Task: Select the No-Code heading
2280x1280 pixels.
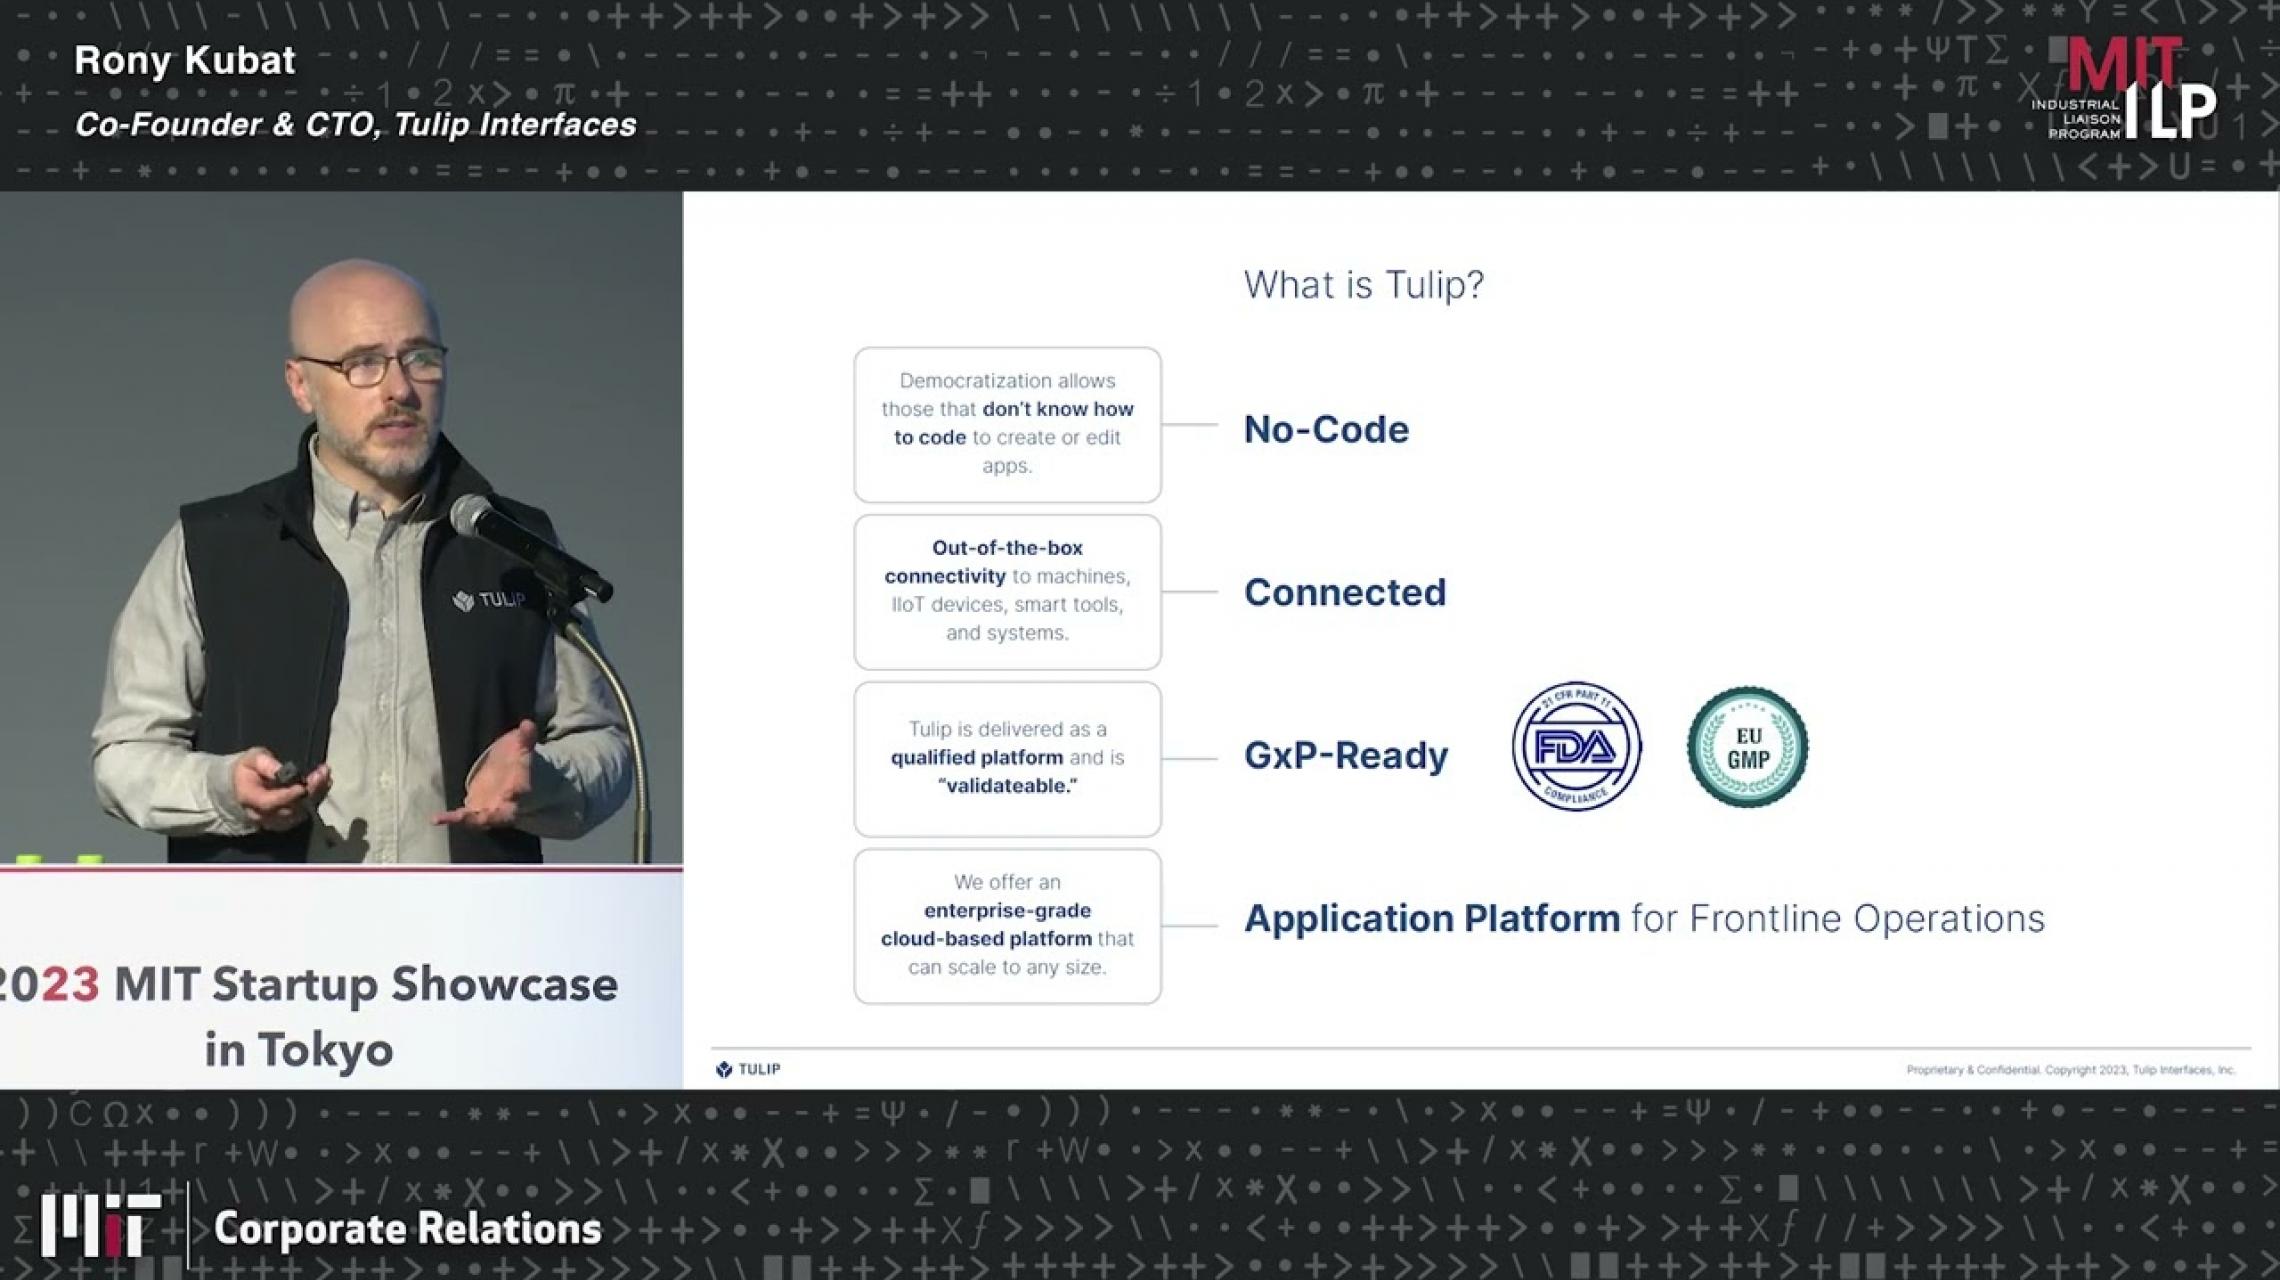Action: click(x=1326, y=429)
